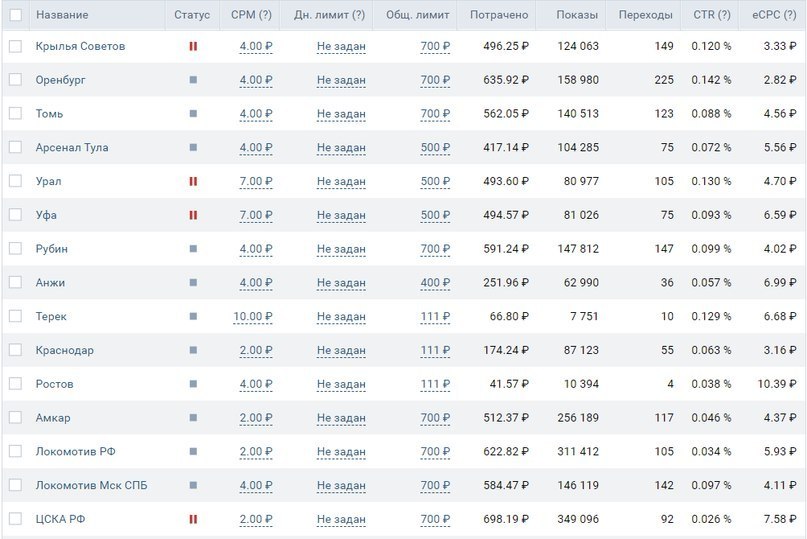Screen dimensions: 807x539
Task: Click the stopped status icon for Локомотив Мск СПБ
Action: pos(193,485)
